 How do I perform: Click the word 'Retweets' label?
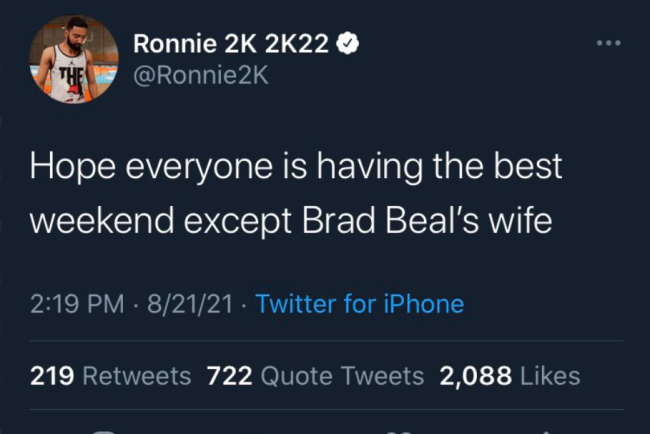pos(135,376)
